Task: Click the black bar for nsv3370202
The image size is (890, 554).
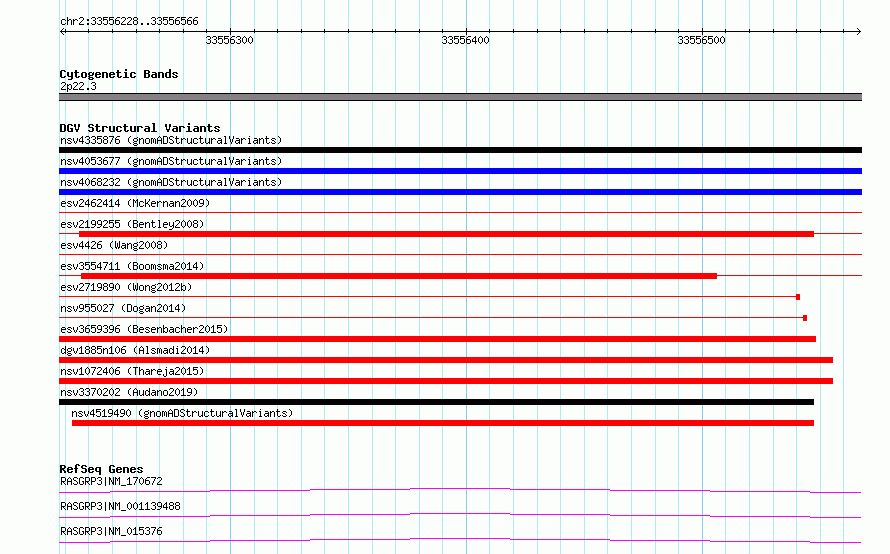Action: tap(436, 402)
